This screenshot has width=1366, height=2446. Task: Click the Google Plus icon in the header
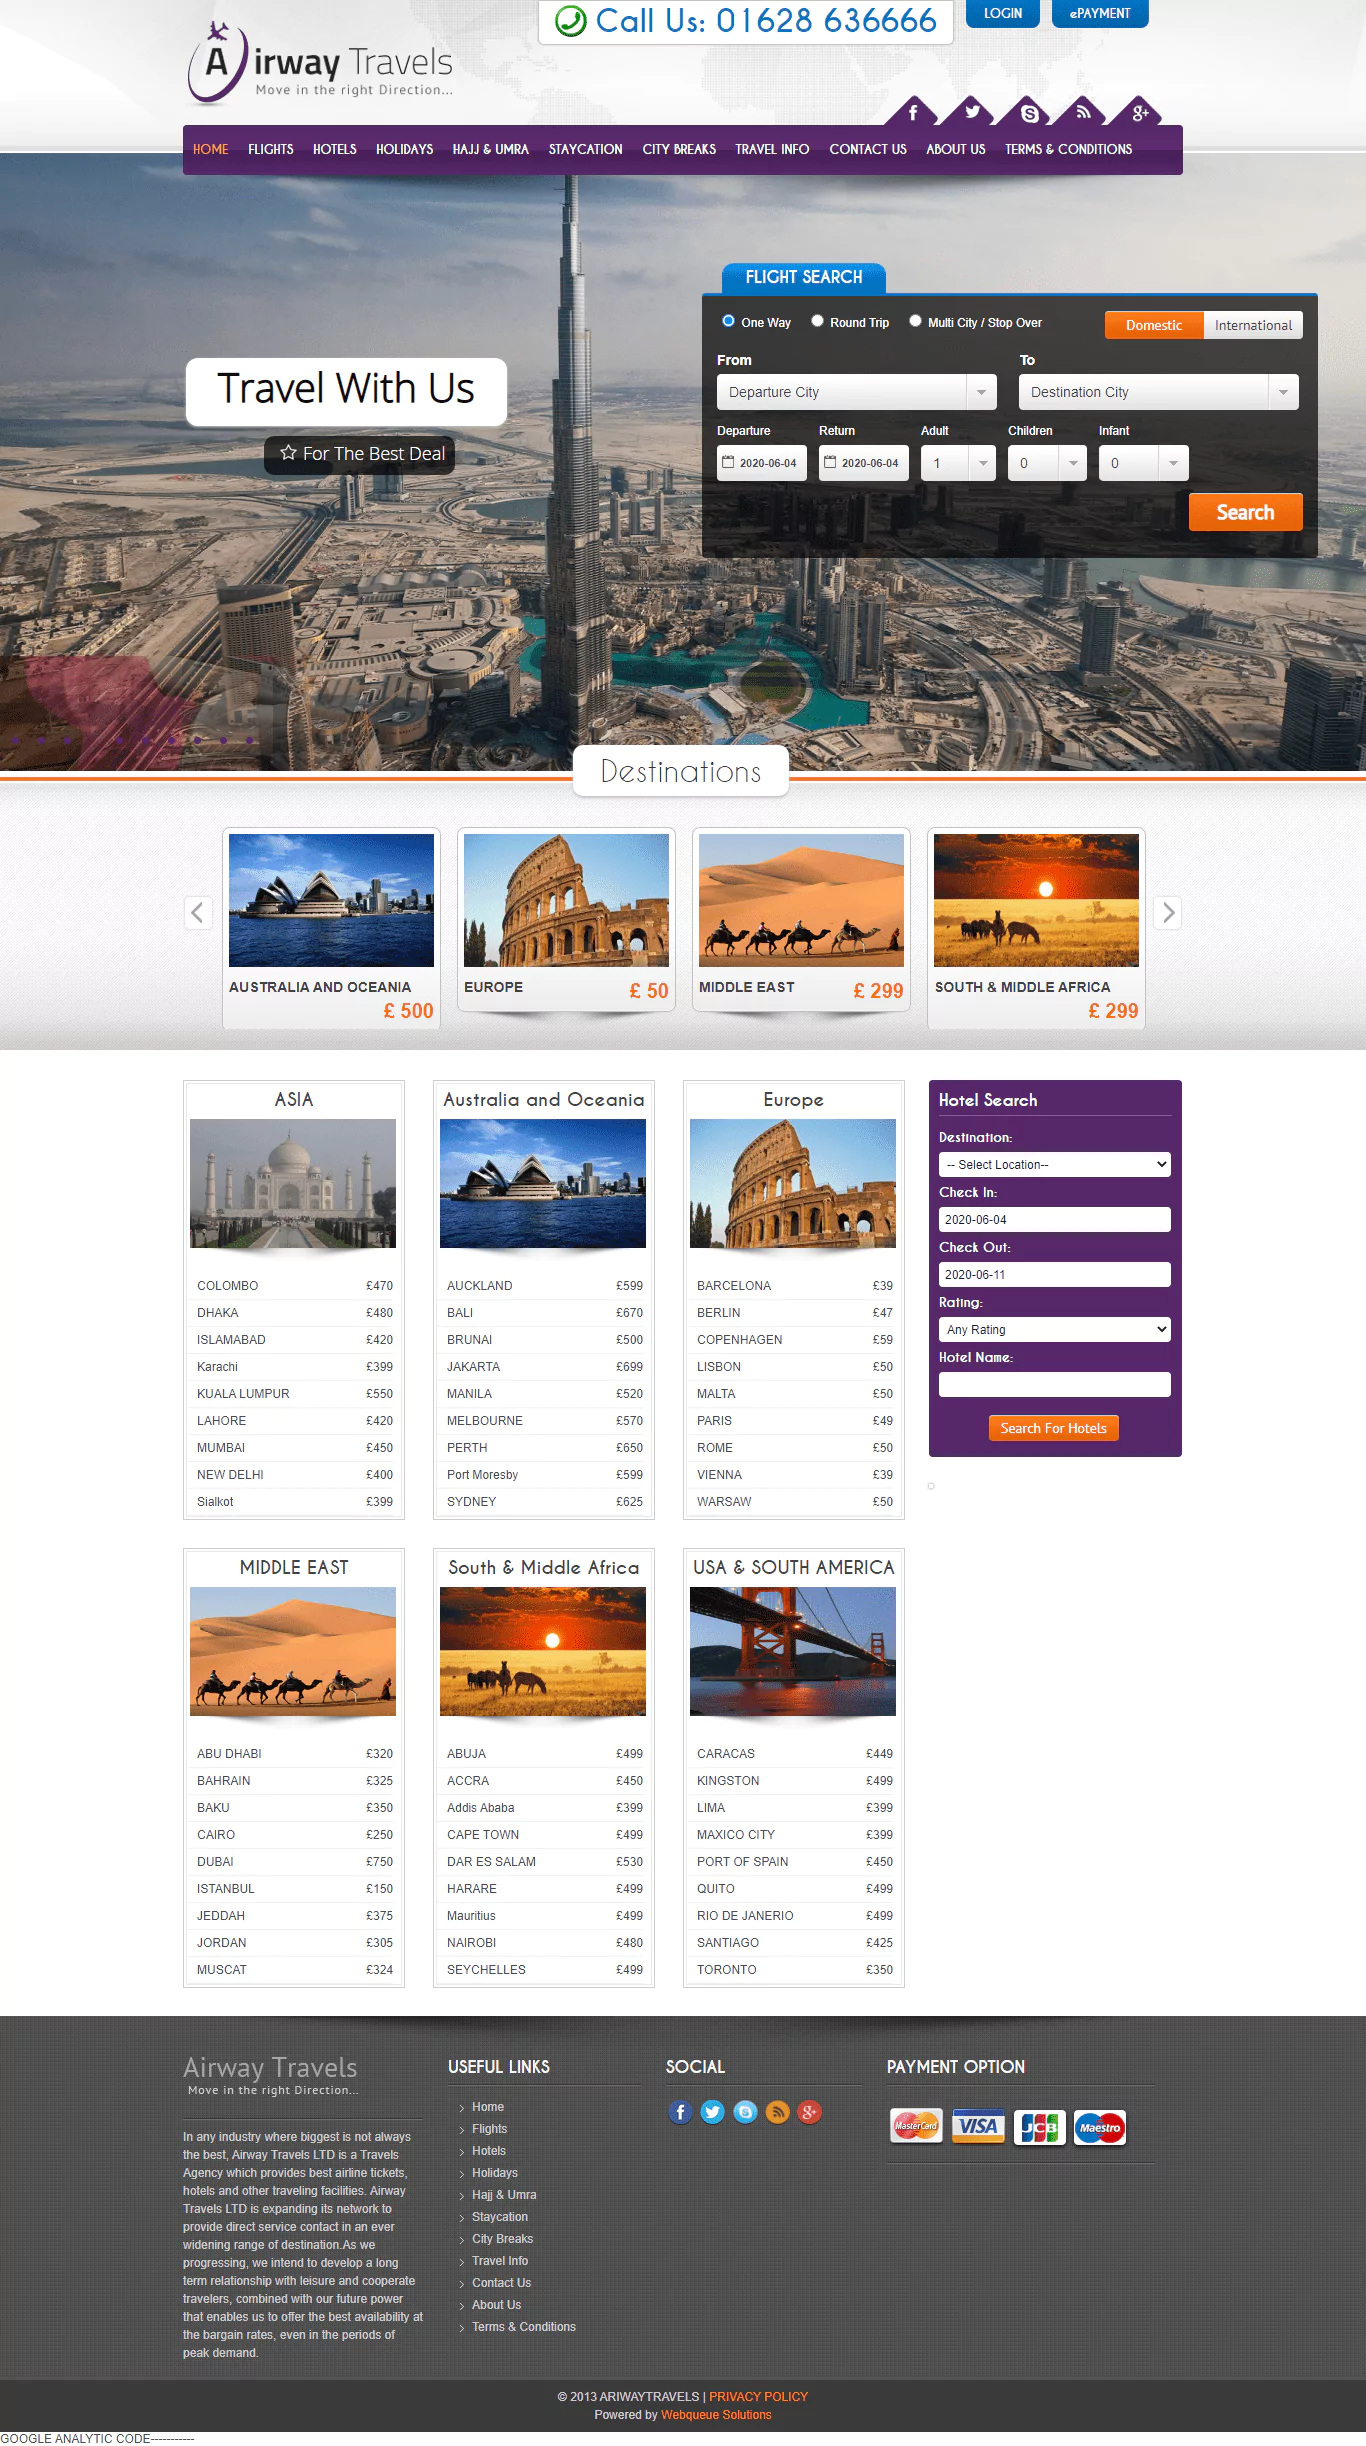tap(1140, 113)
